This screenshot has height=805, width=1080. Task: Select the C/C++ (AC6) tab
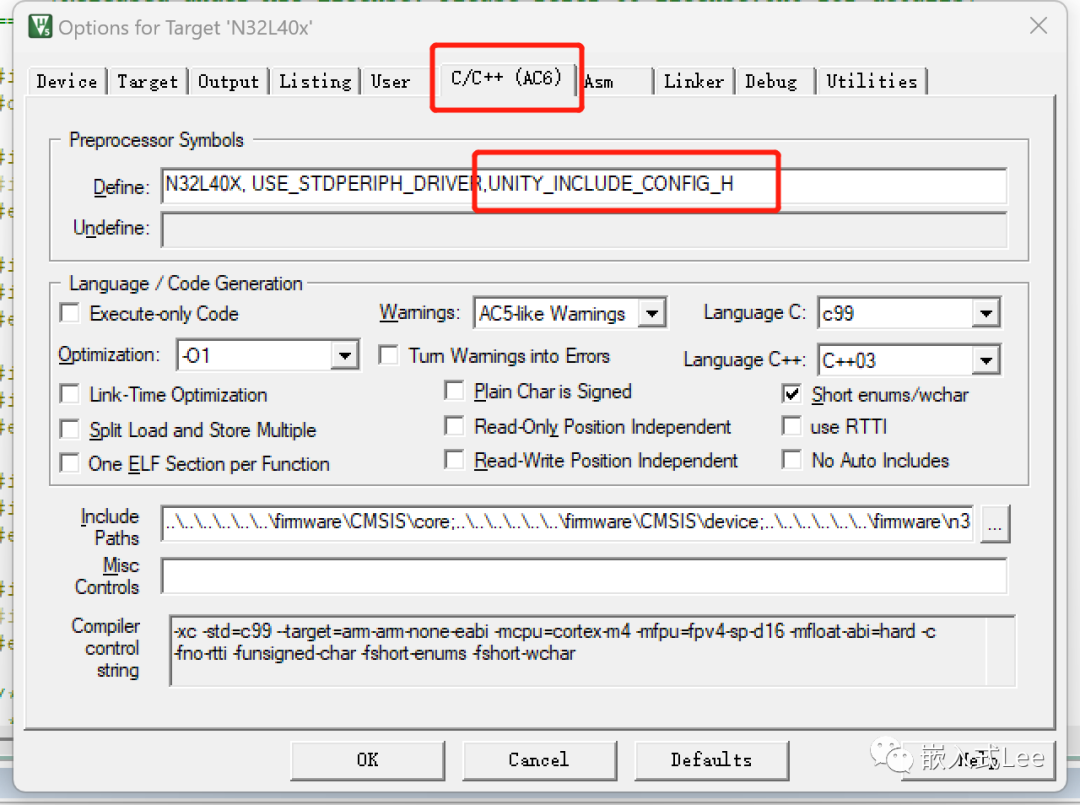pyautogui.click(x=506, y=78)
